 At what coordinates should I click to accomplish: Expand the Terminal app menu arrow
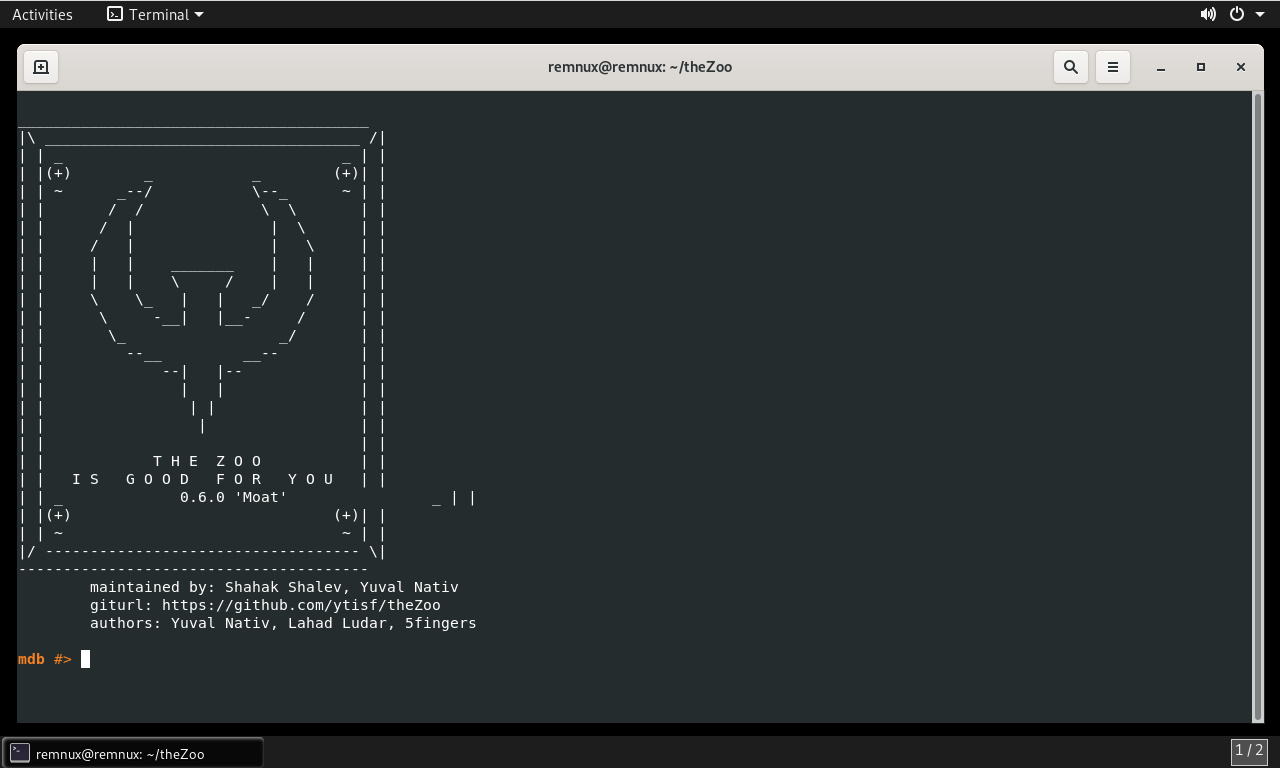point(198,14)
